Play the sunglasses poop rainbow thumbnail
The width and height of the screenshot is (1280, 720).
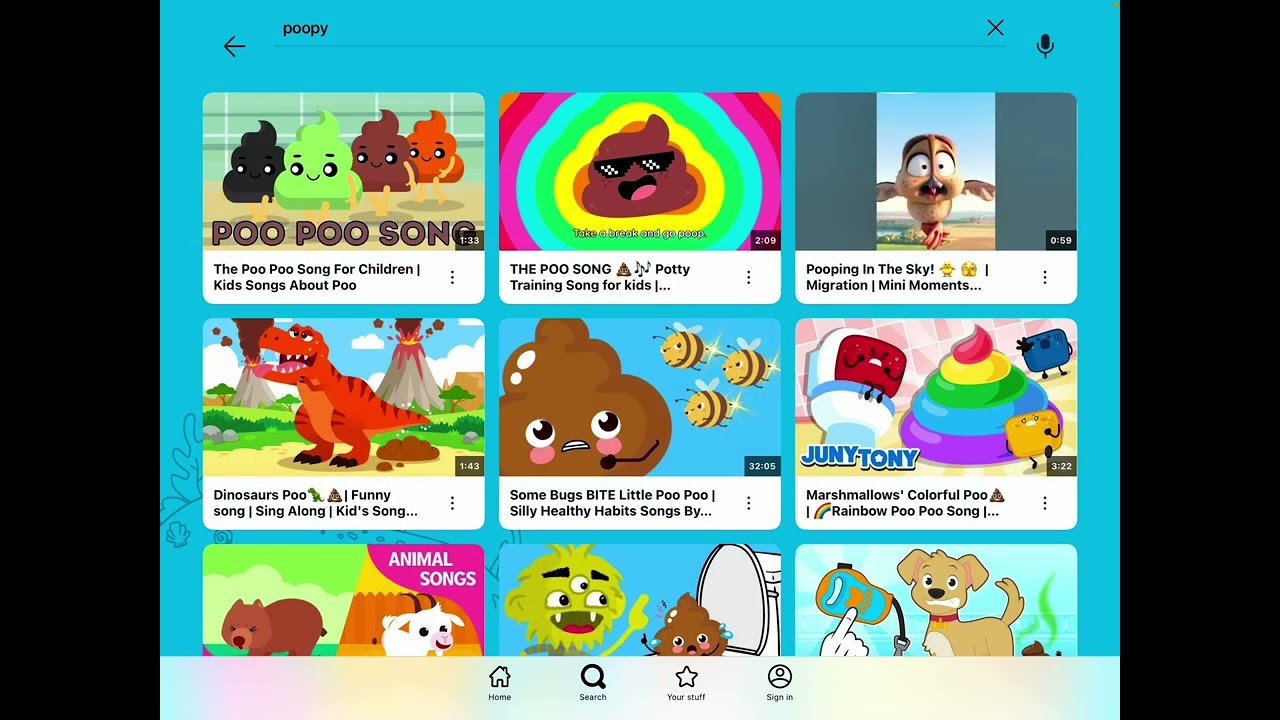coord(640,172)
